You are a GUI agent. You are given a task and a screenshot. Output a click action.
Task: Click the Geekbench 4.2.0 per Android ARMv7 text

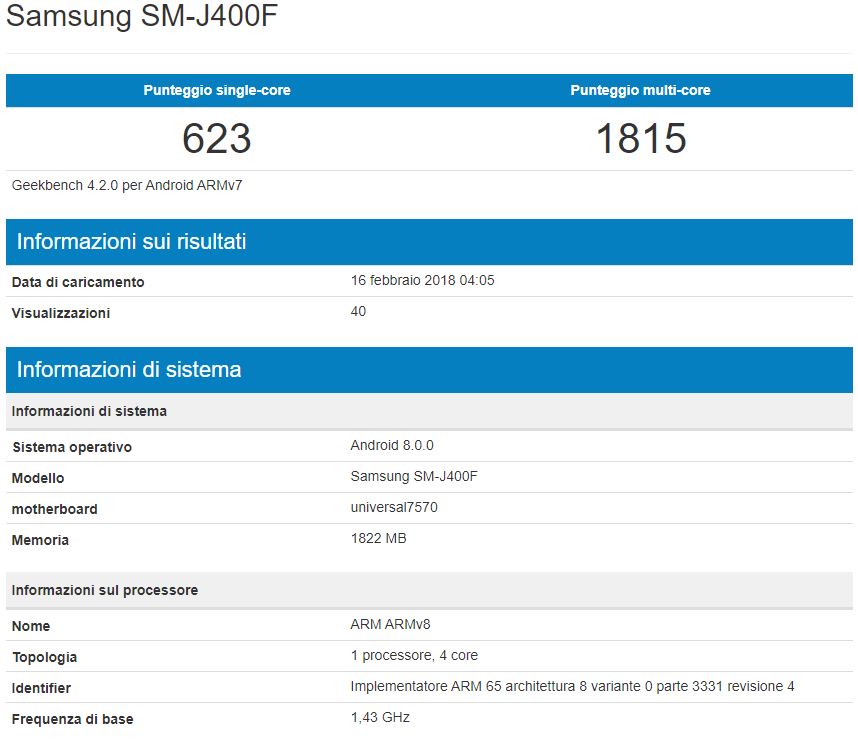pyautogui.click(x=127, y=185)
